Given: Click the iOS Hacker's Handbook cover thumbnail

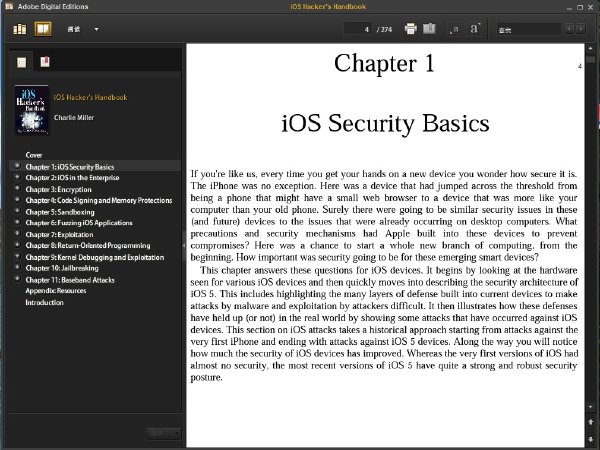Looking at the screenshot, I should pos(32,110).
